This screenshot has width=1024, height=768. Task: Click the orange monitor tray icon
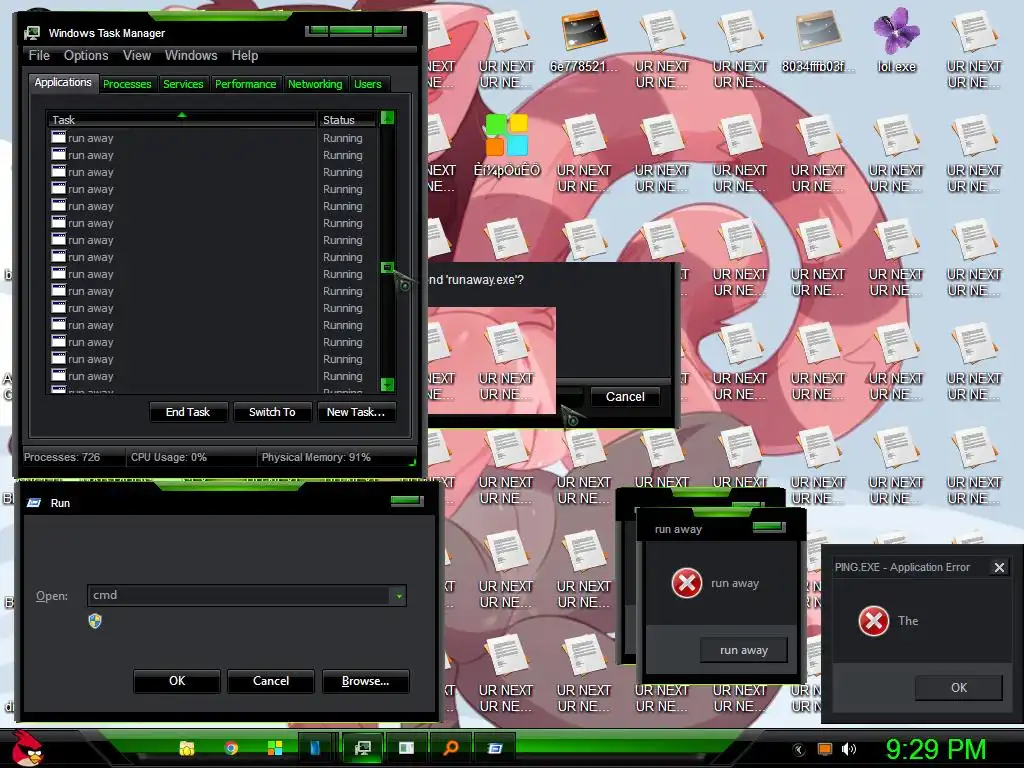point(825,749)
